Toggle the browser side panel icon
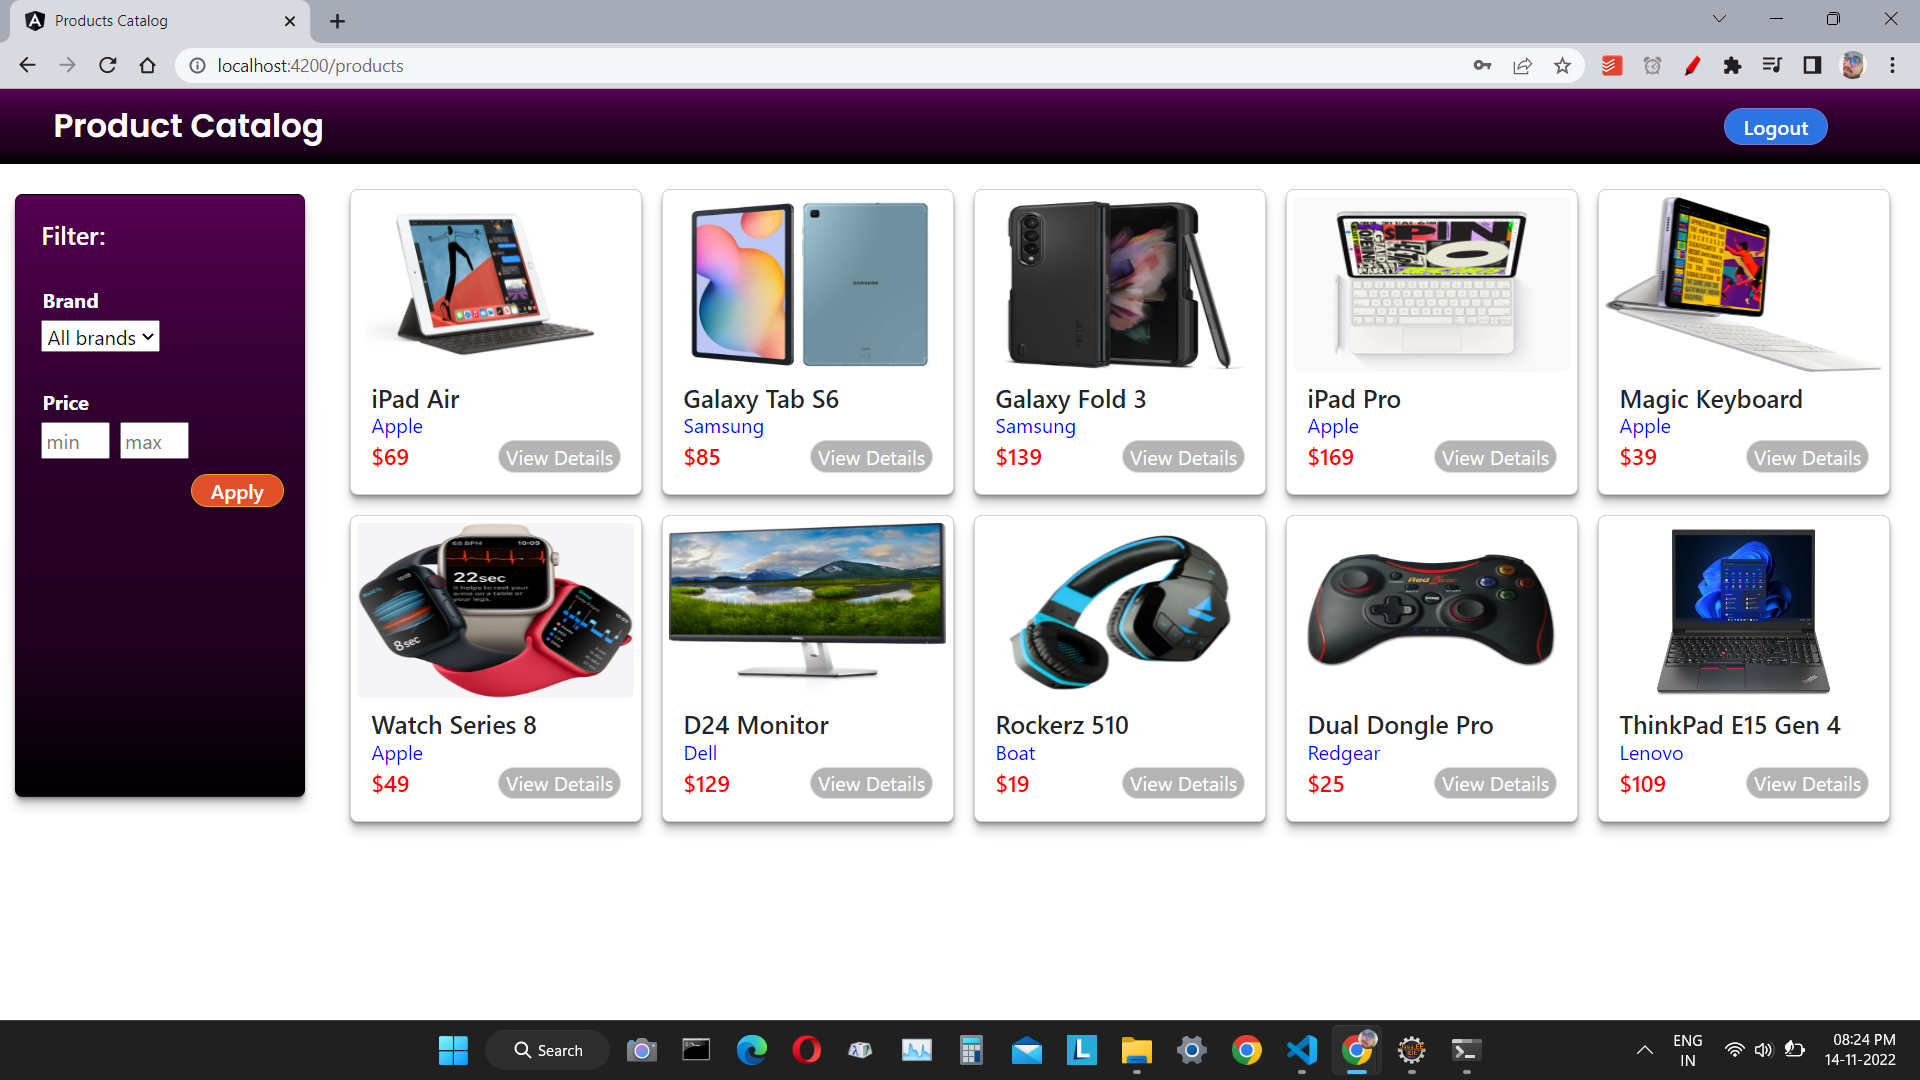The width and height of the screenshot is (1920, 1080). coord(1812,66)
